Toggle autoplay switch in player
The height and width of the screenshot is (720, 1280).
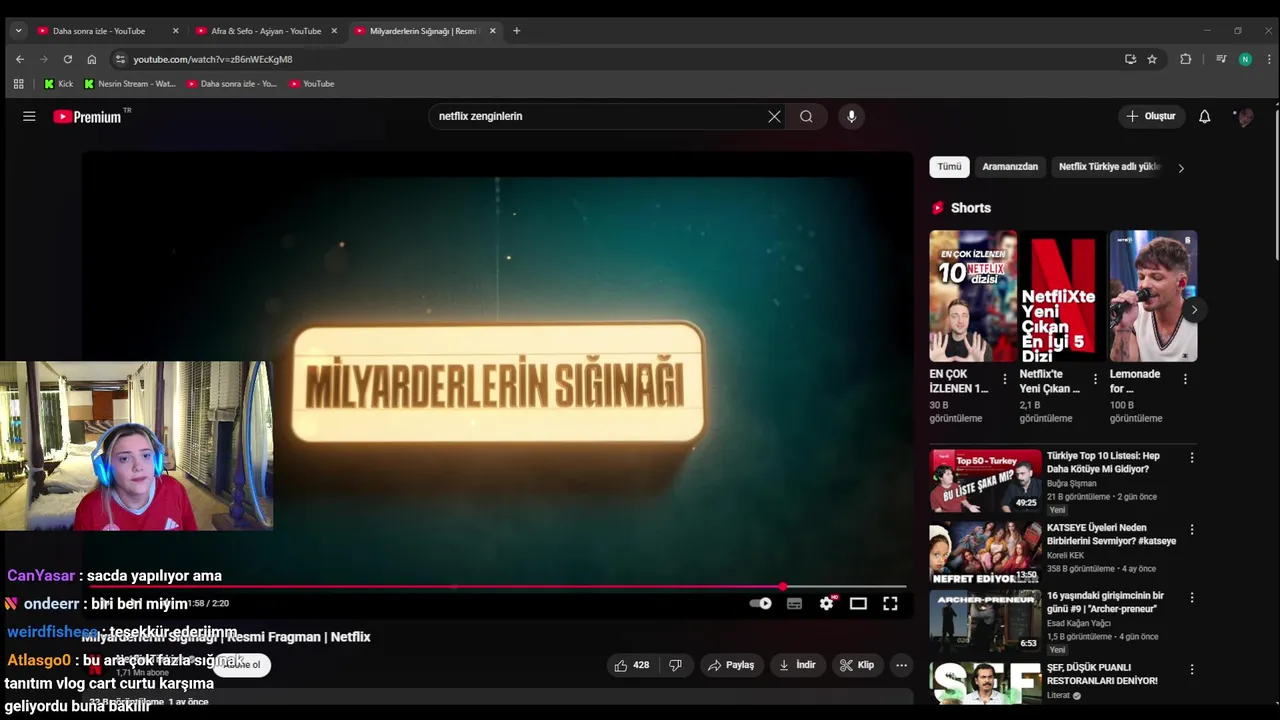coord(761,603)
